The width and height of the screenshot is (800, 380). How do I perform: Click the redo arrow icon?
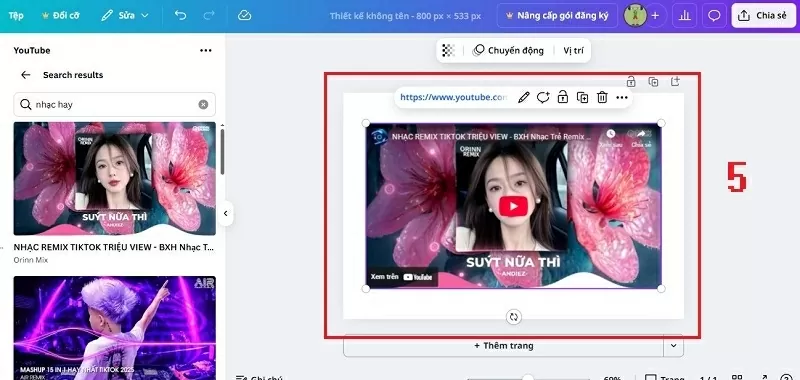click(209, 15)
